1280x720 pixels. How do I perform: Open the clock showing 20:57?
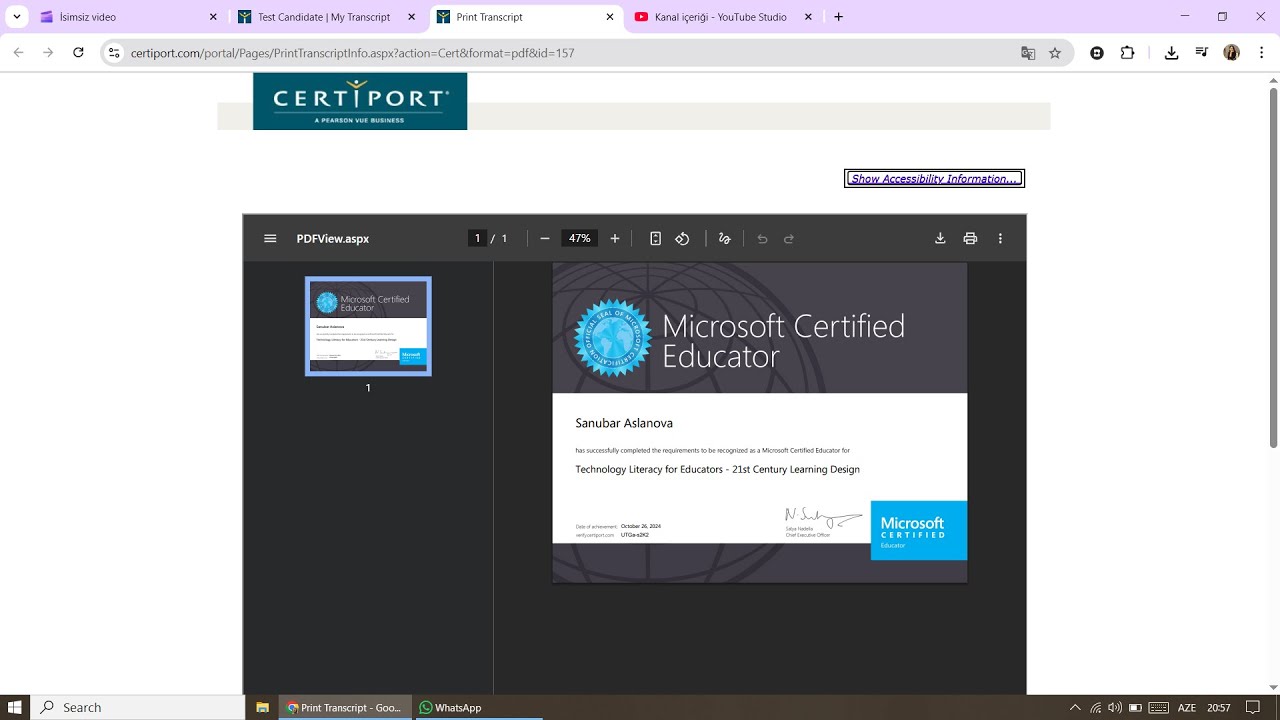point(1219,708)
